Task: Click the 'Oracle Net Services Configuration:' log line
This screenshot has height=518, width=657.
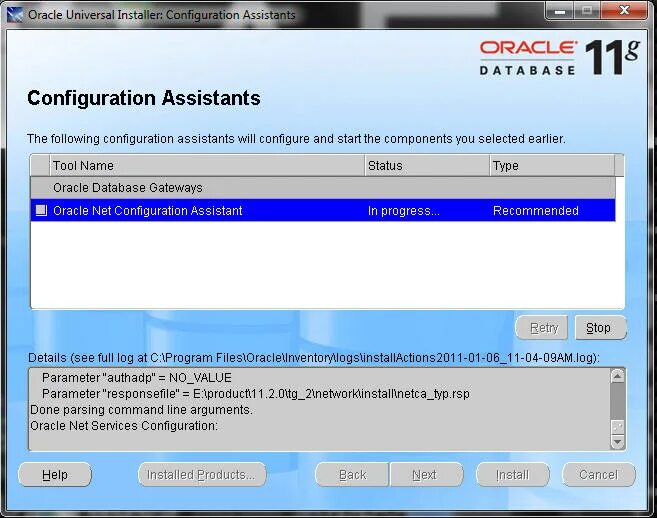Action: pyautogui.click(x=124, y=425)
